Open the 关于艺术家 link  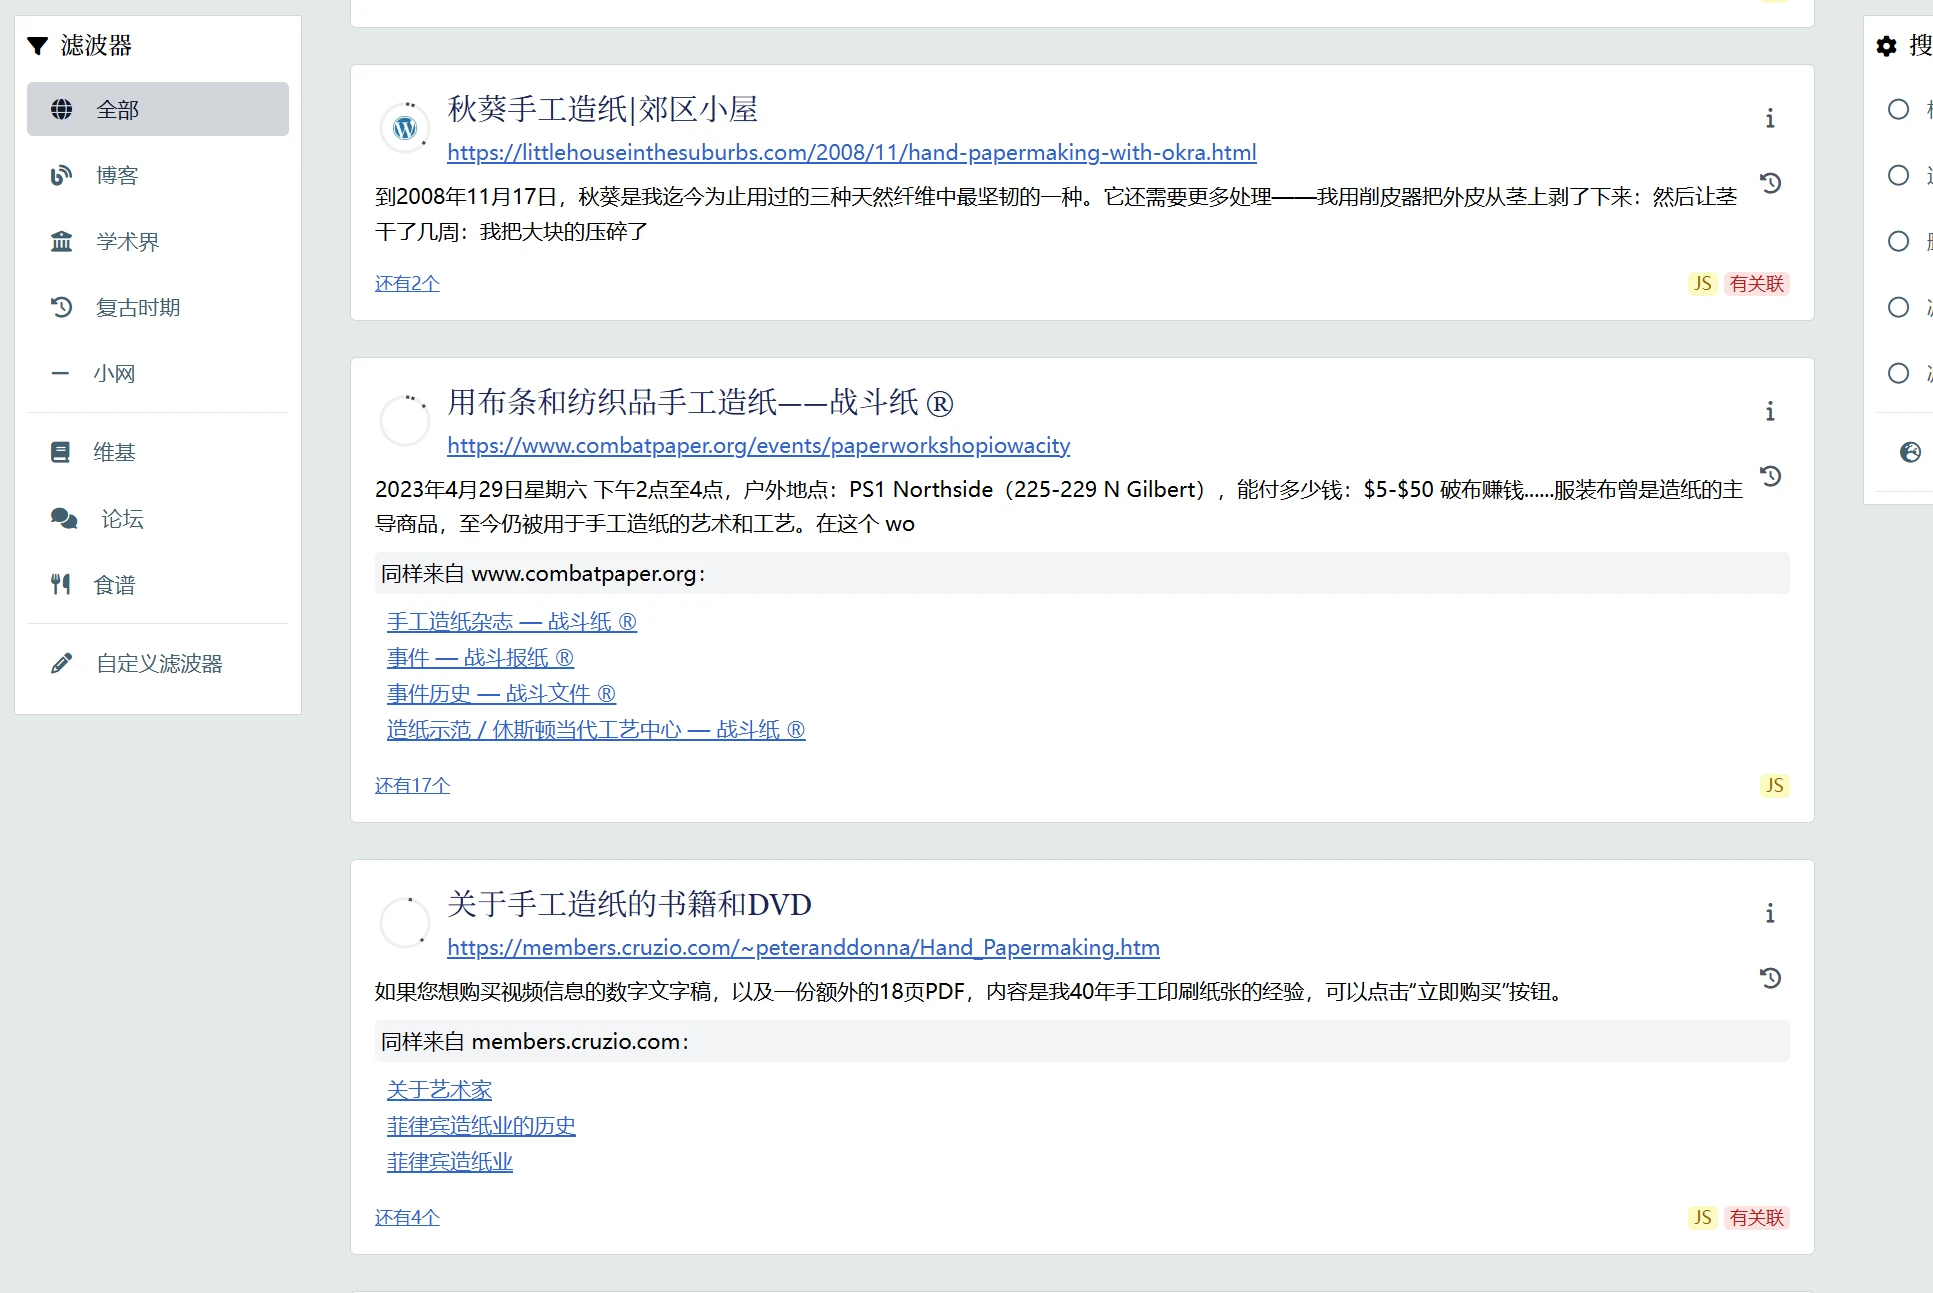(439, 1089)
